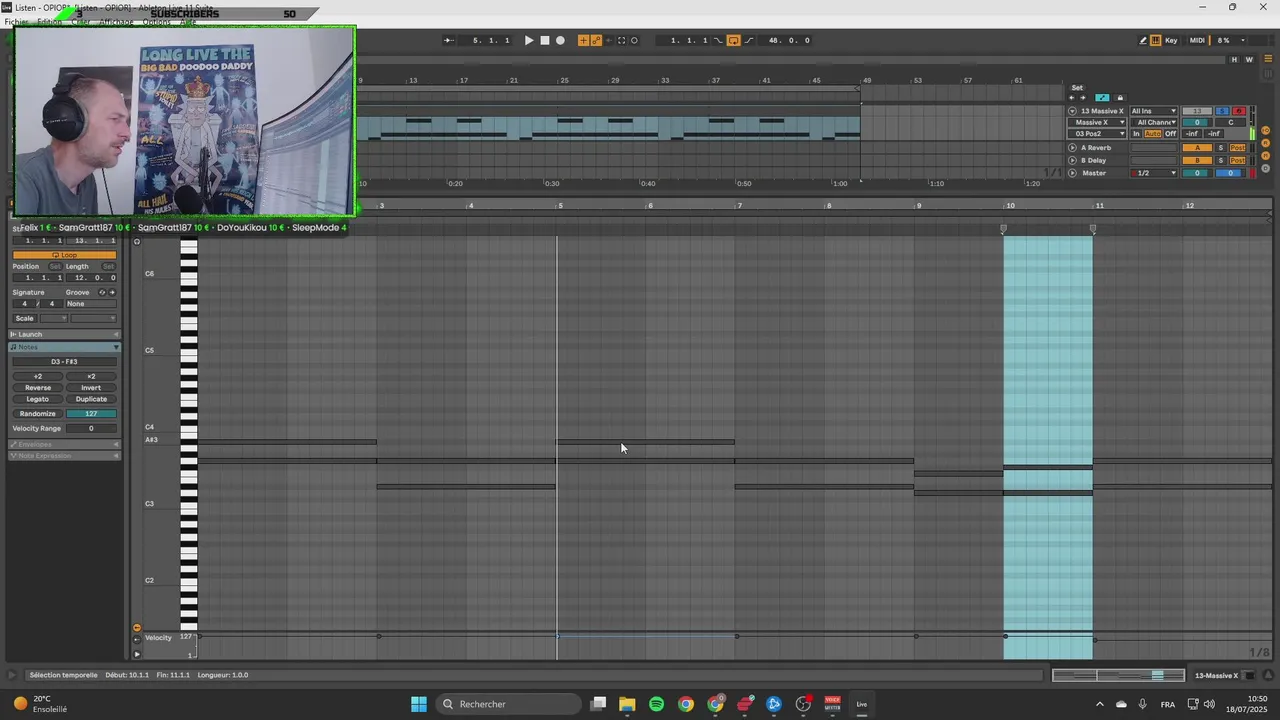The width and height of the screenshot is (1280, 720).
Task: Apply Legato to notes
Action: click(38, 399)
